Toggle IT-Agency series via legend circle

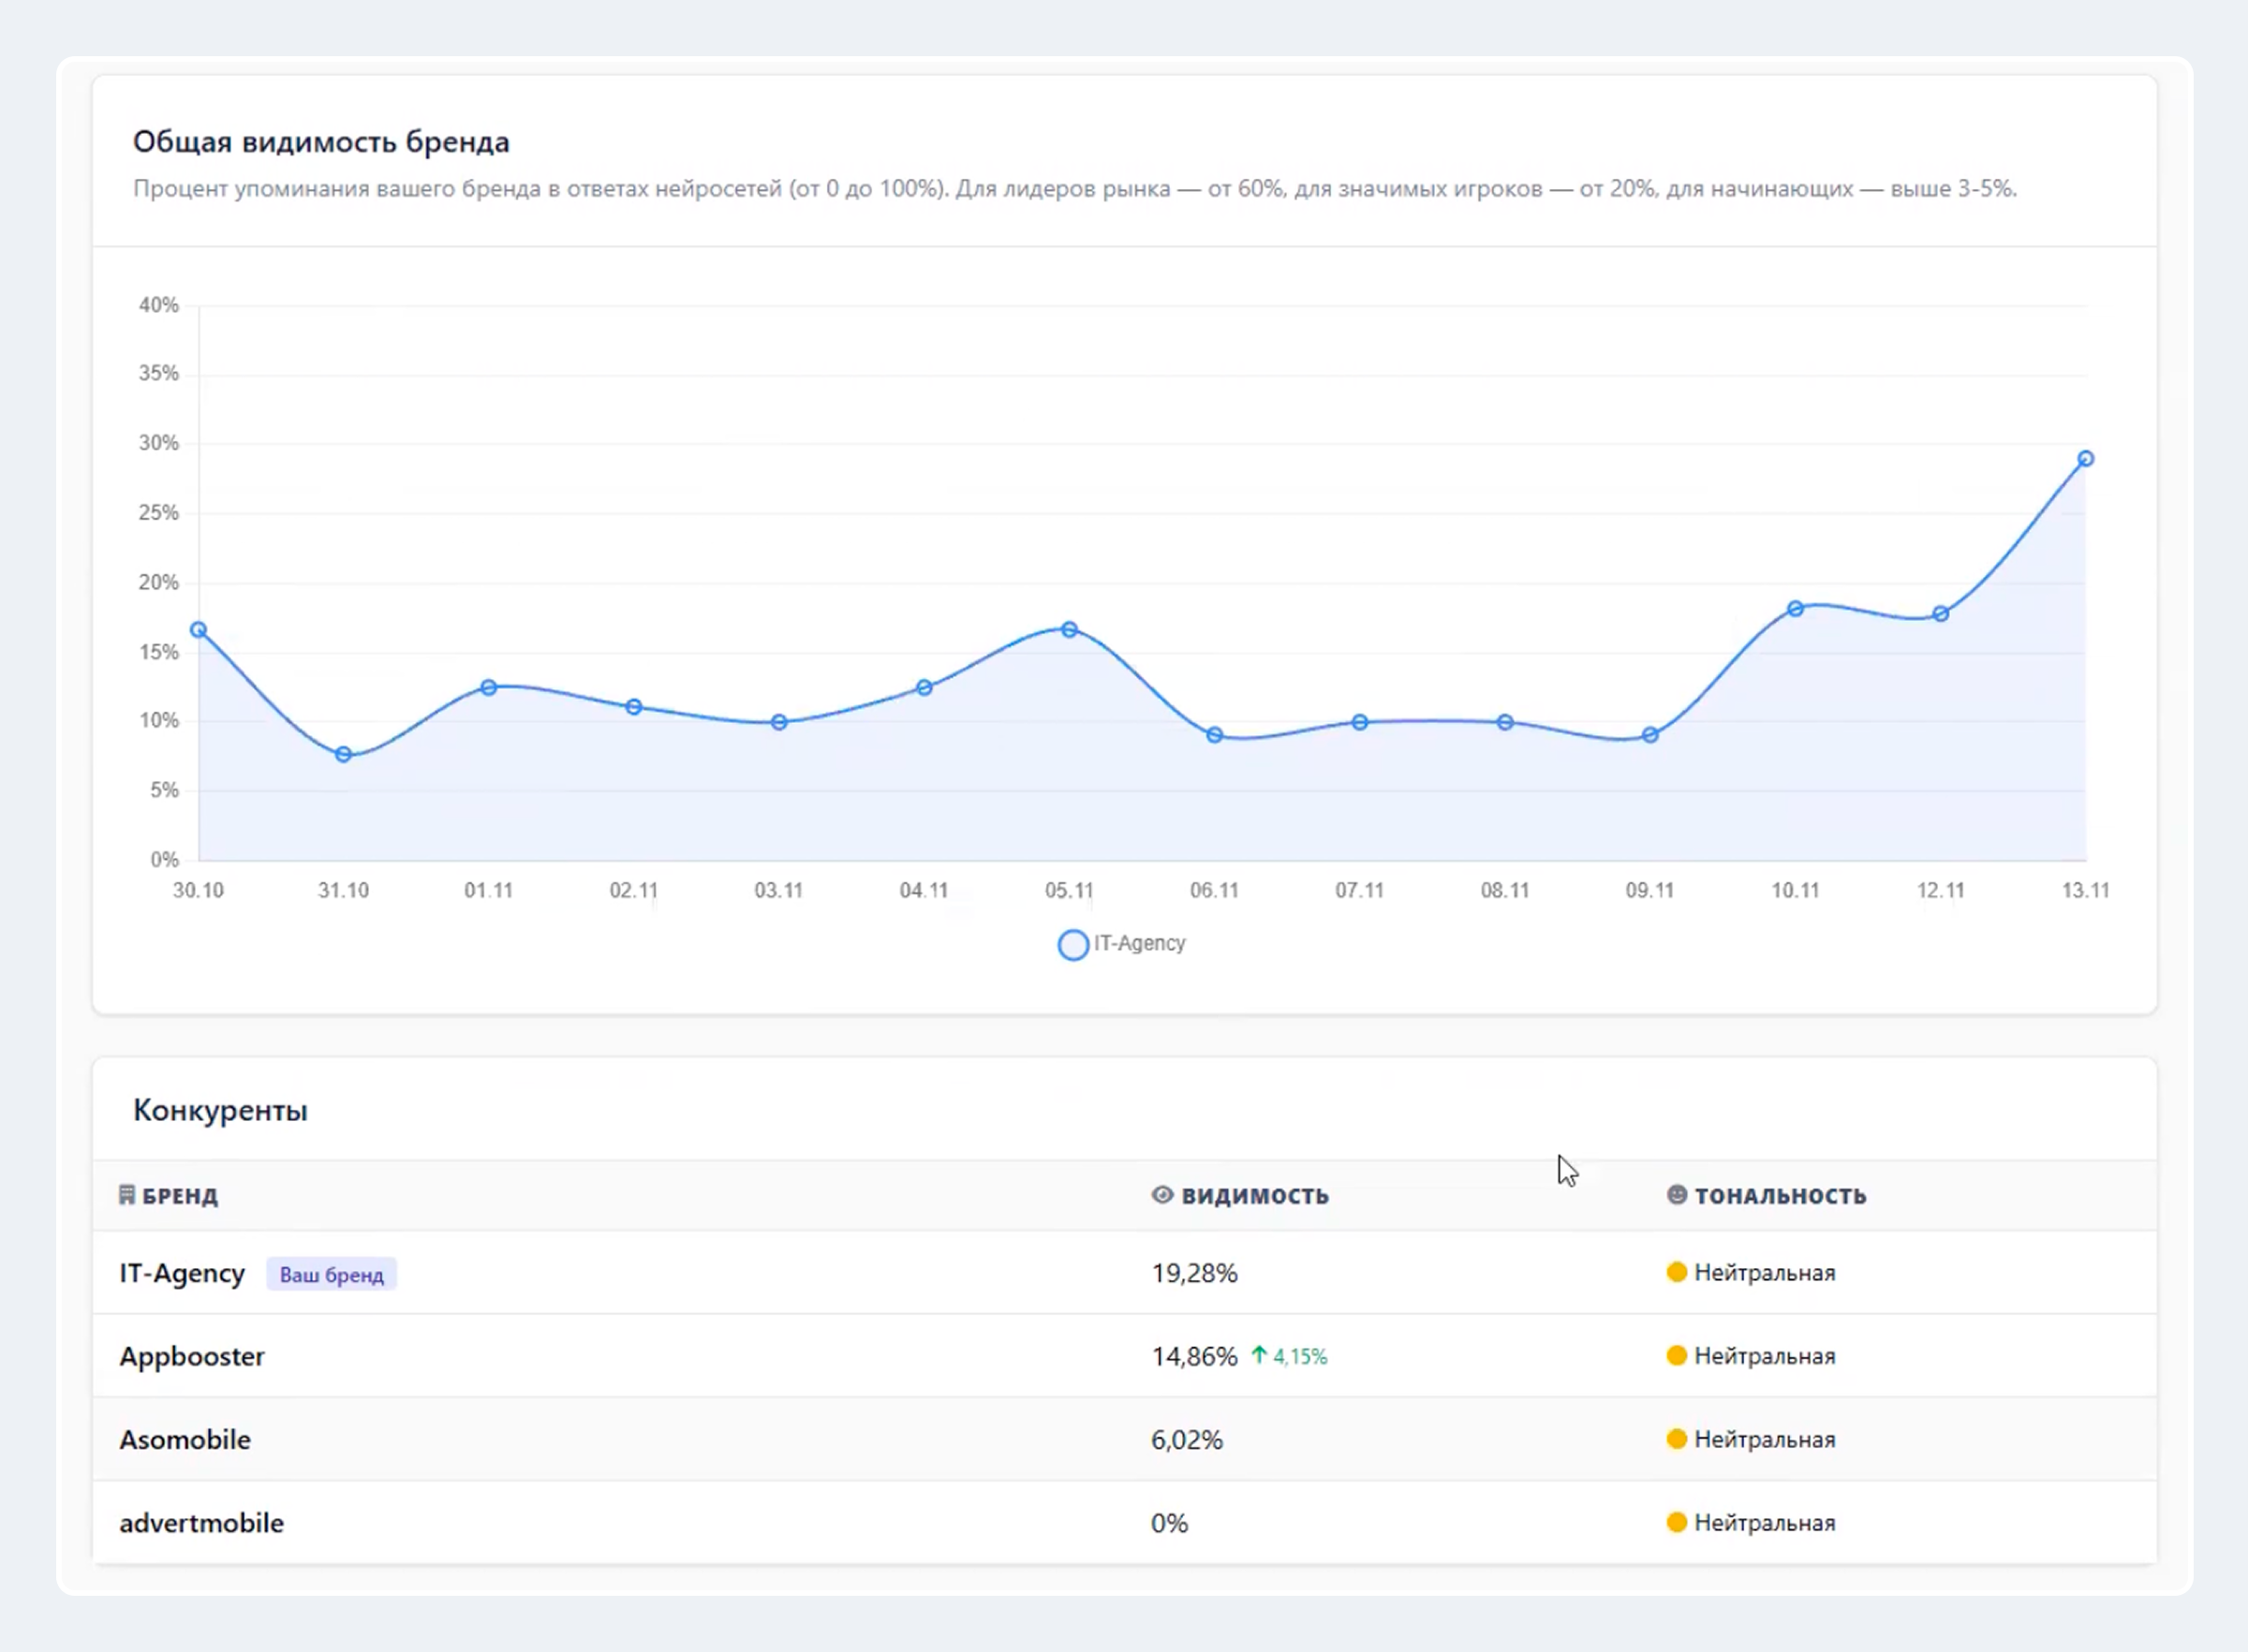1073,945
